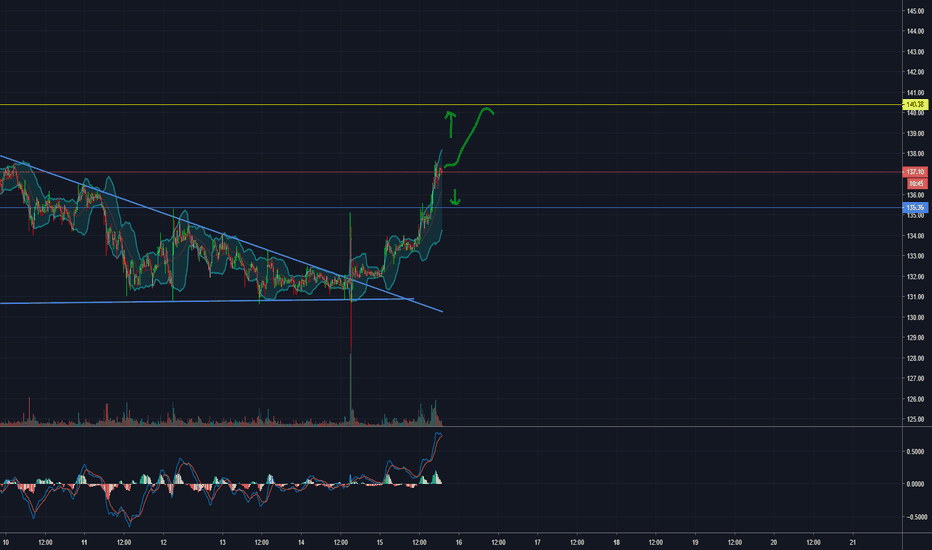
Task: Click the red 137.10 current price label
Action: [915, 172]
